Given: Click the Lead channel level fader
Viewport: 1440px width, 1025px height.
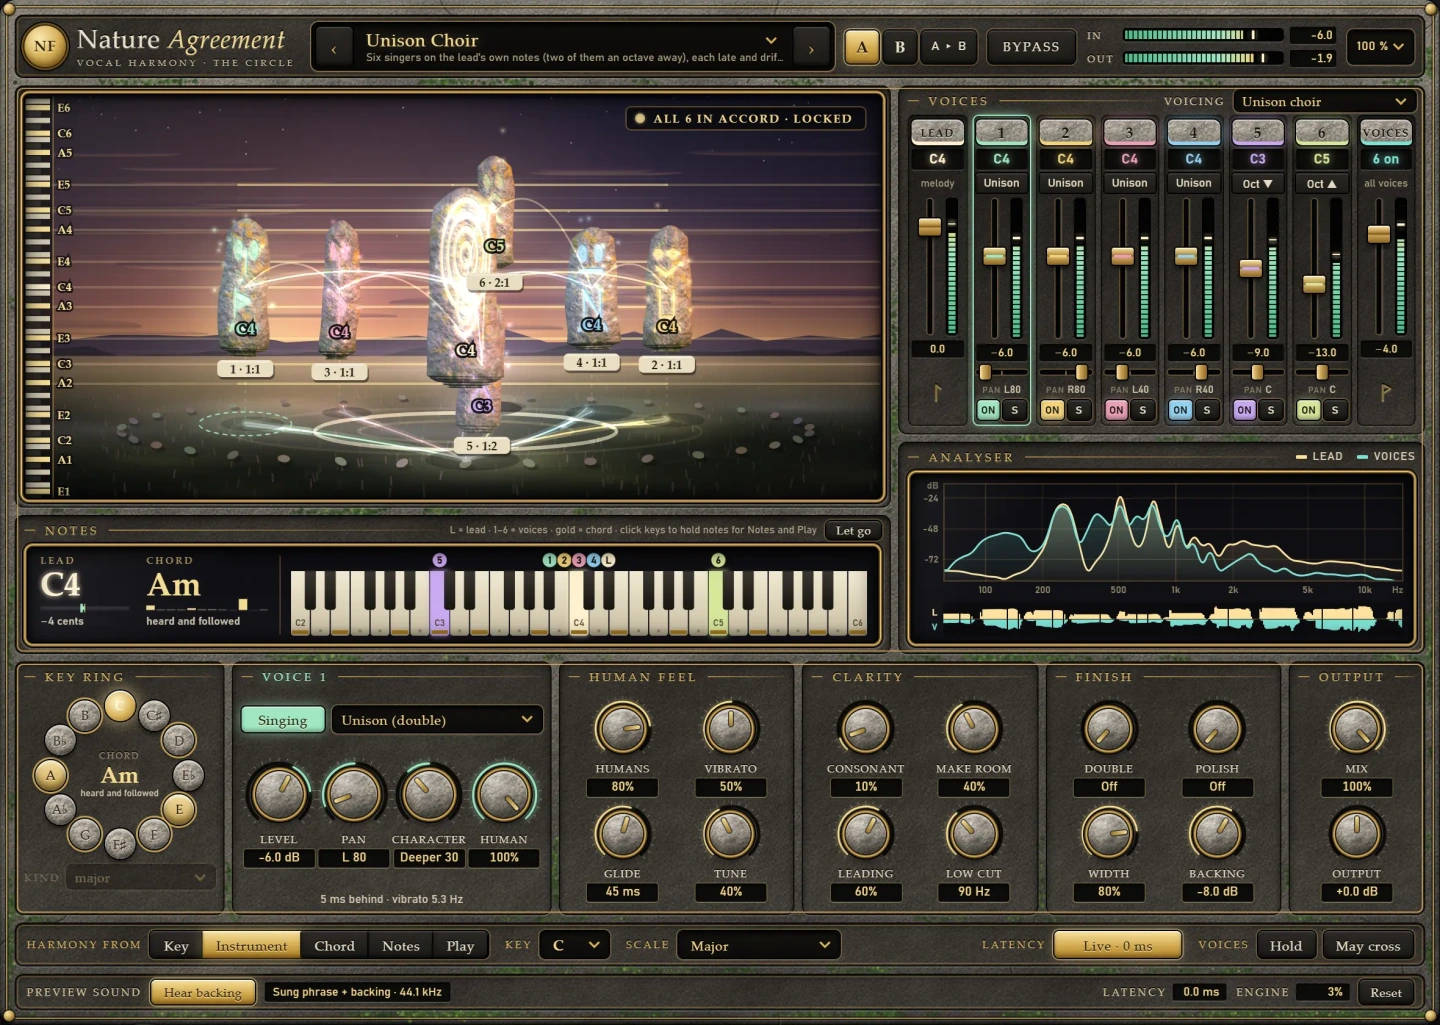Looking at the screenshot, I should pyautogui.click(x=930, y=227).
